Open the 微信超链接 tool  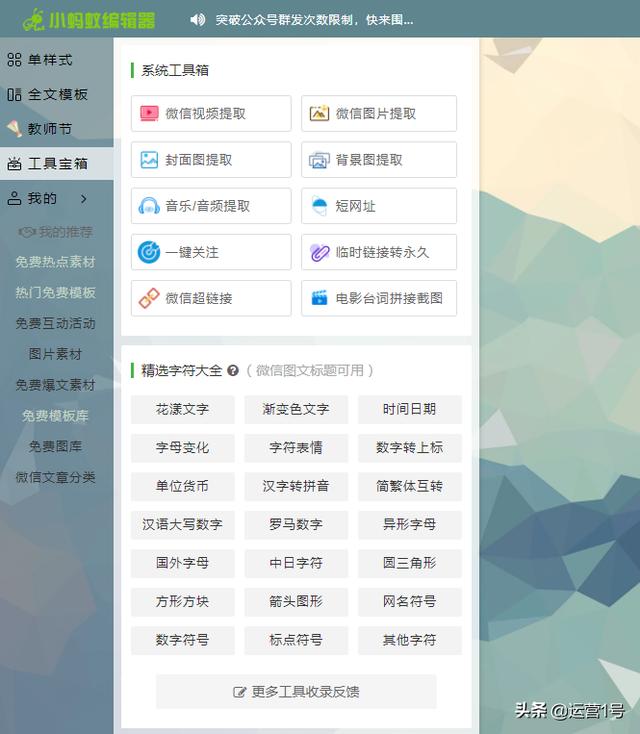tap(211, 298)
